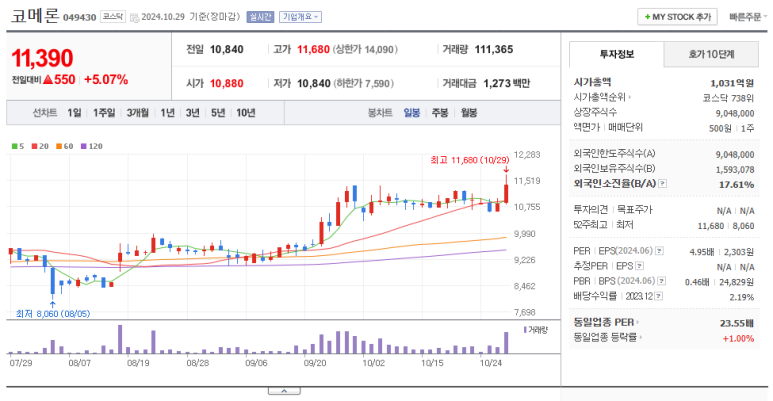
Task: Click the 거래량 volume legend marker
Action: coord(535,329)
